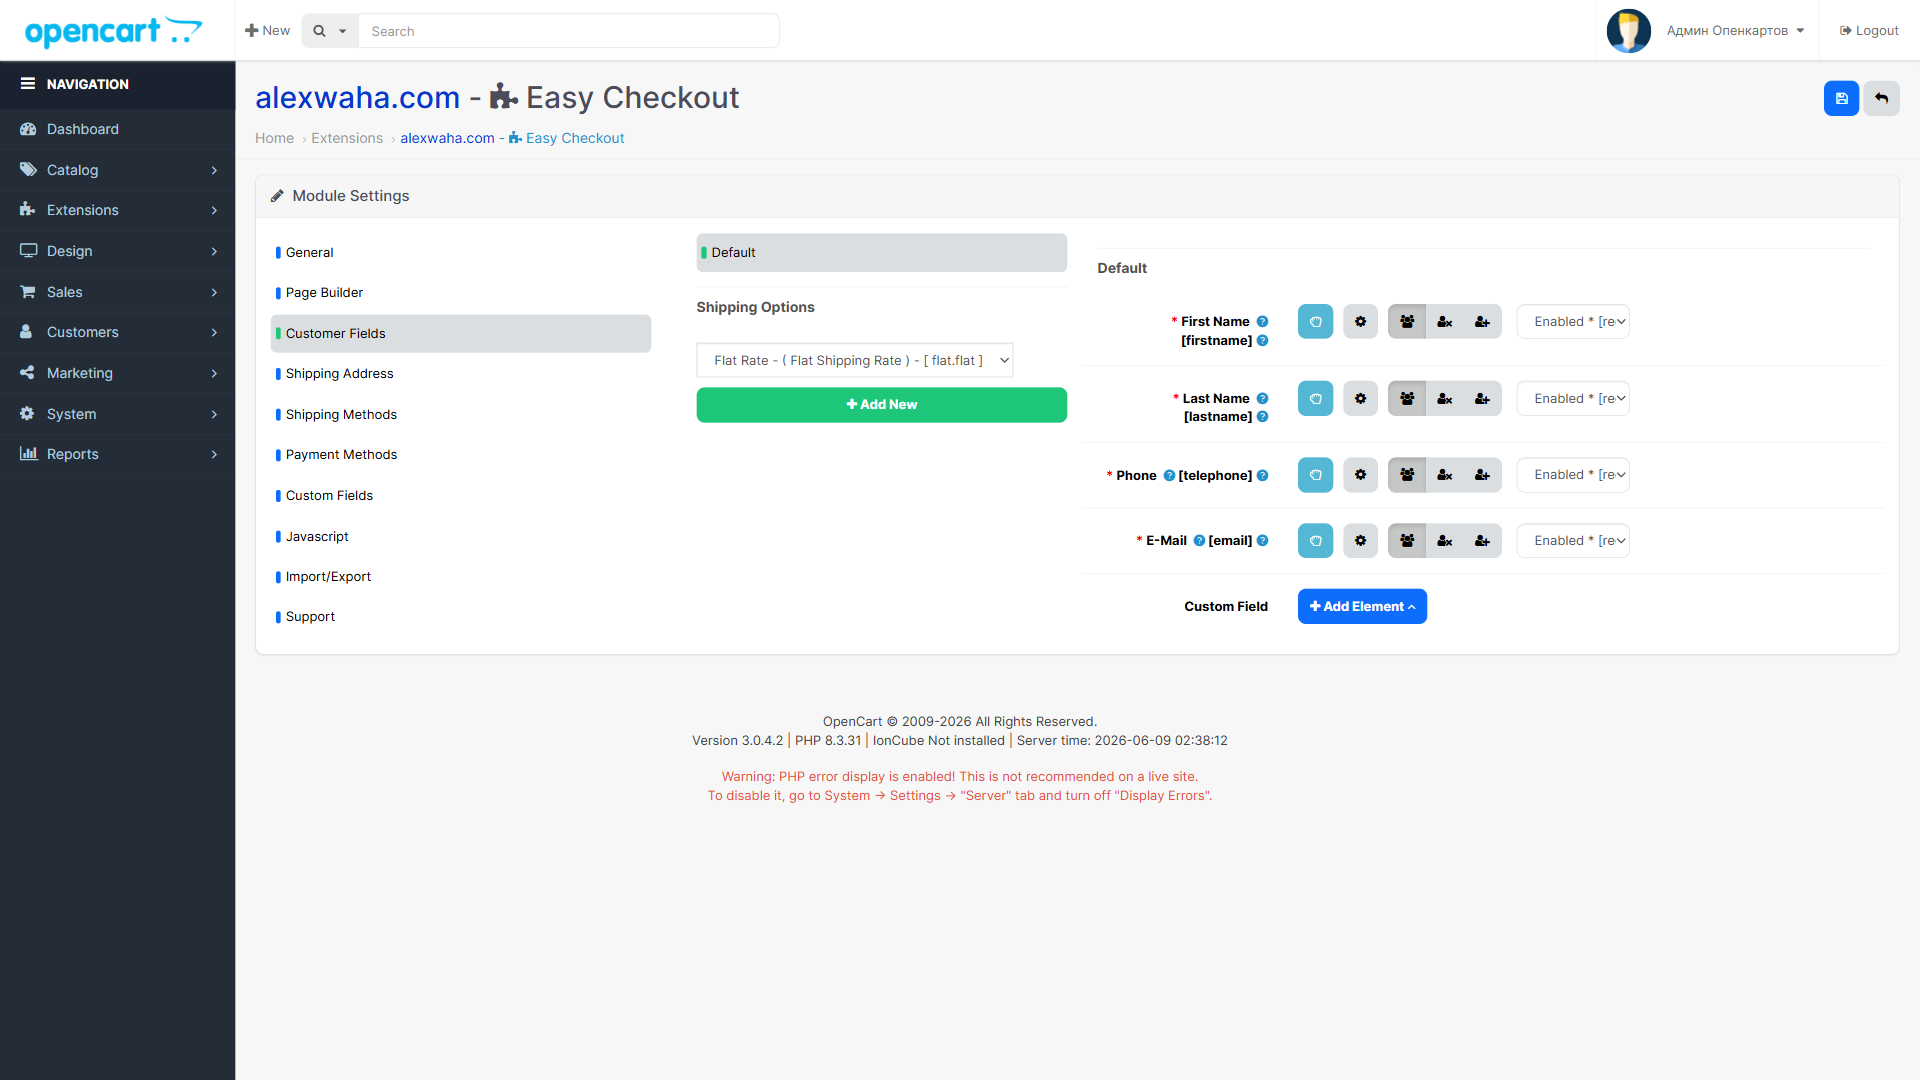This screenshot has height=1080, width=1920.
Task: Click the admin avatar image
Action: coord(1628,31)
